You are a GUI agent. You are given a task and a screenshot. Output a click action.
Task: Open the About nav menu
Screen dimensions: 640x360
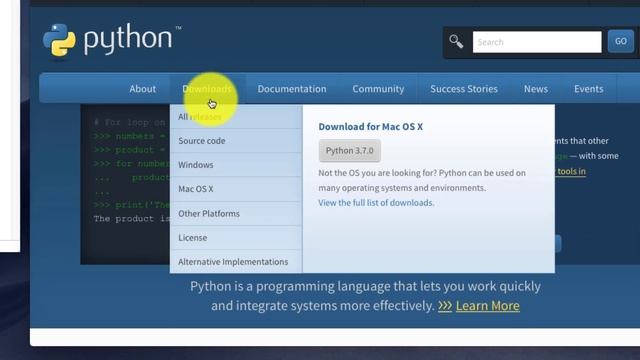(x=142, y=89)
